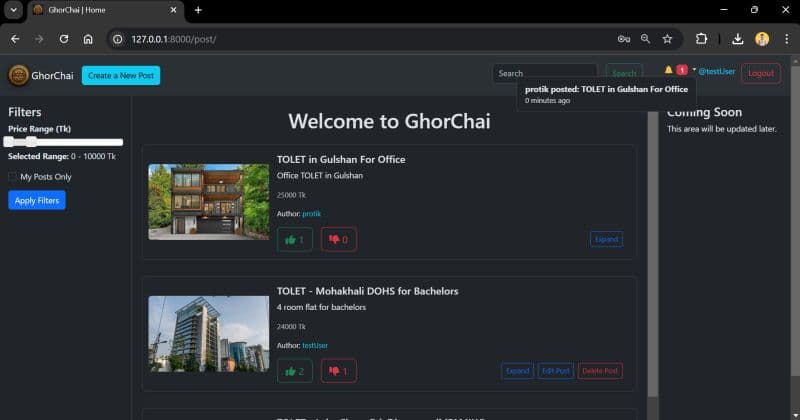
Task: Open the browser profile avatar
Action: click(x=762, y=39)
